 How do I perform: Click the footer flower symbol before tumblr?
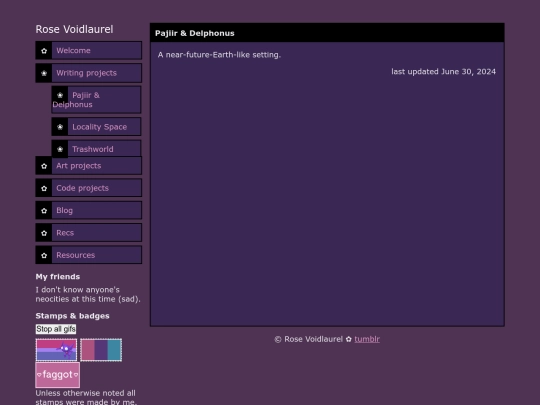pyautogui.click(x=349, y=339)
